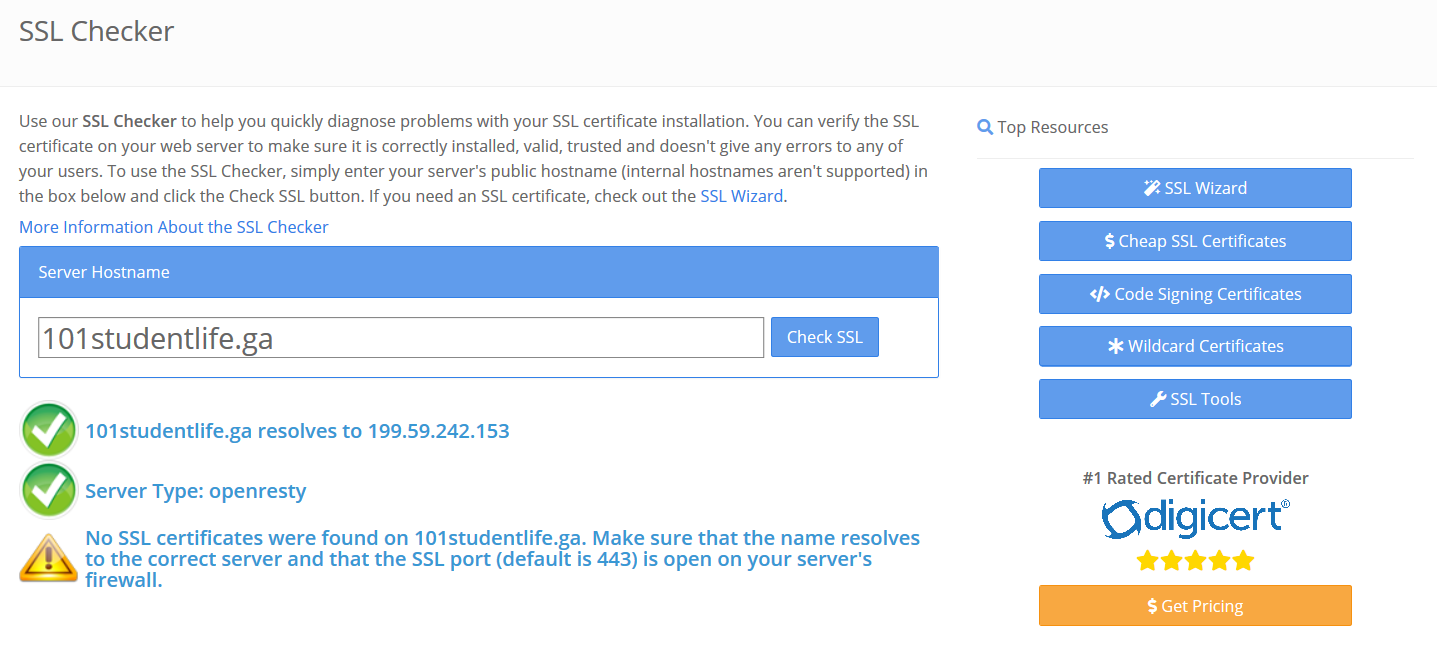The image size is (1437, 648).
Task: Click the magic wand icon on SSL Wizard
Action: pyautogui.click(x=1152, y=188)
